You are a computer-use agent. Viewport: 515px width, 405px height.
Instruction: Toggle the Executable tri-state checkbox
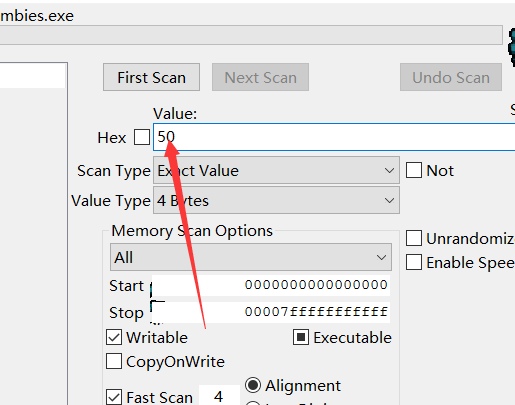[301, 337]
